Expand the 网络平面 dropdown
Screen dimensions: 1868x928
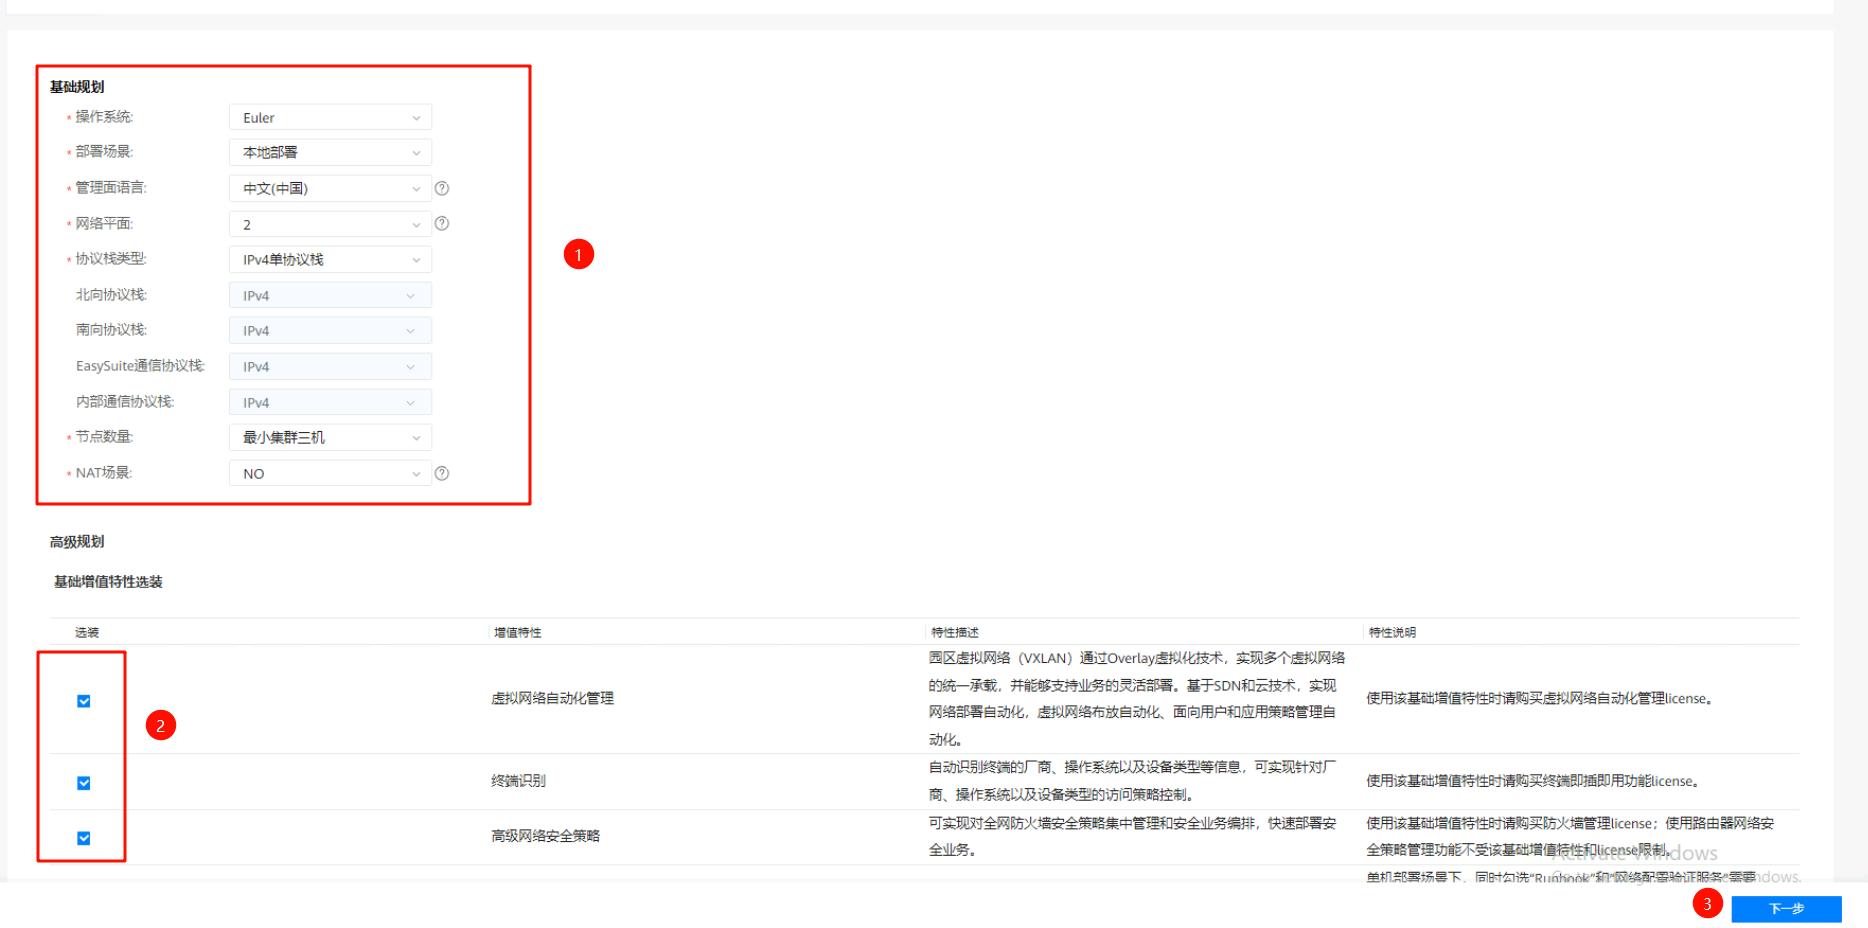click(x=330, y=223)
